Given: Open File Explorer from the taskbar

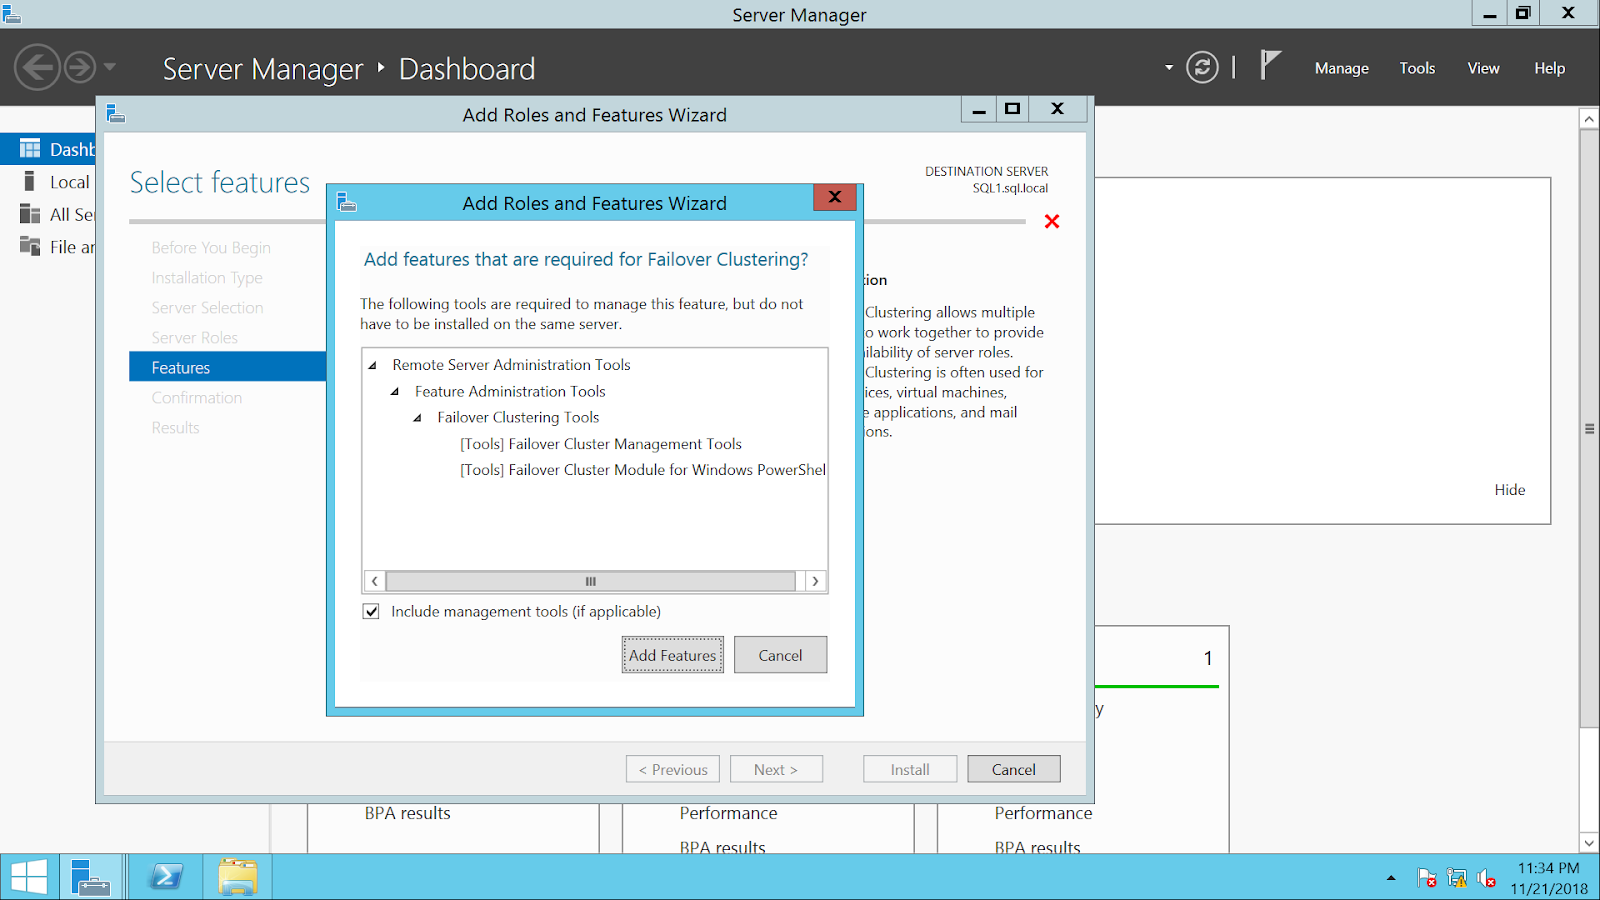Looking at the screenshot, I should point(237,876).
